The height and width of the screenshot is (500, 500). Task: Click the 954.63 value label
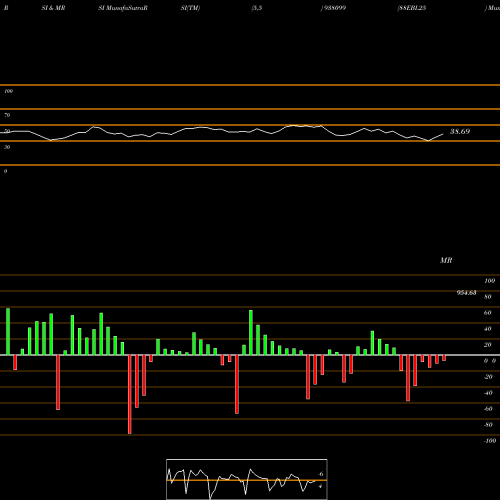click(x=466, y=293)
